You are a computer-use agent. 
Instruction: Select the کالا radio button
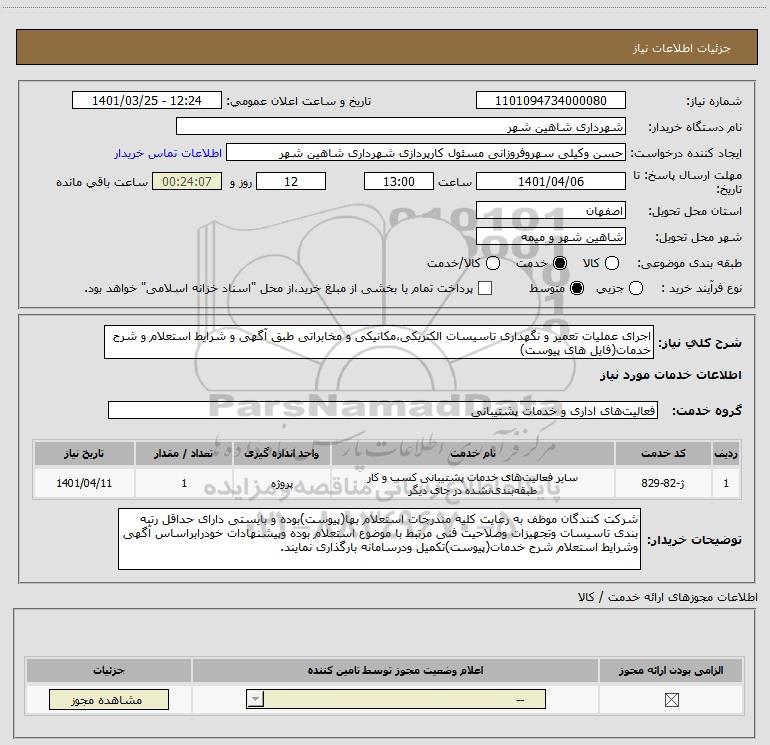(612, 263)
